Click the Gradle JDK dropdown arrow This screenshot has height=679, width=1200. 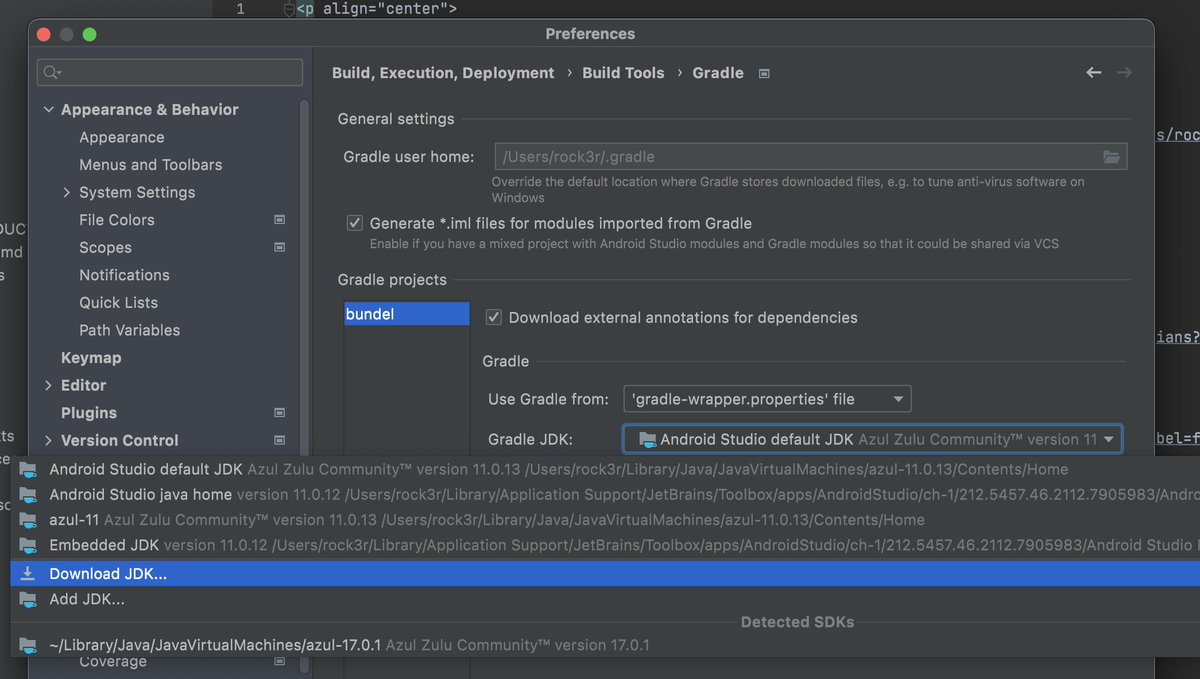click(x=1109, y=439)
